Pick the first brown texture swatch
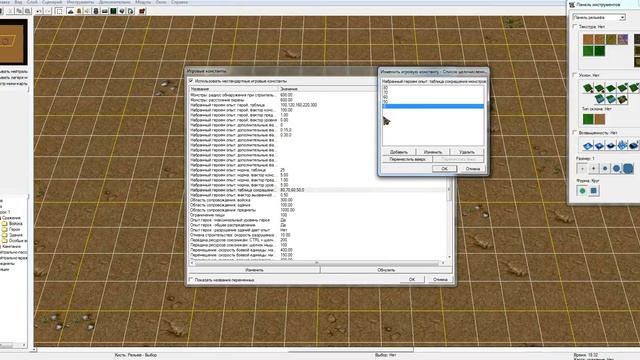Image resolution: width=640 pixels, height=360 pixels. pyautogui.click(x=588, y=39)
